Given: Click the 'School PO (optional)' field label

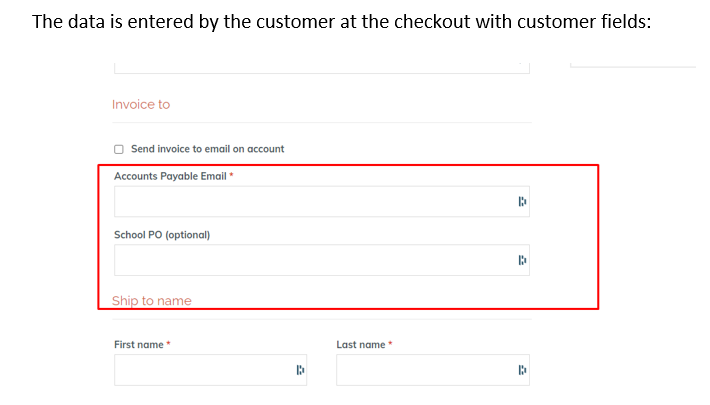Looking at the screenshot, I should (162, 235).
